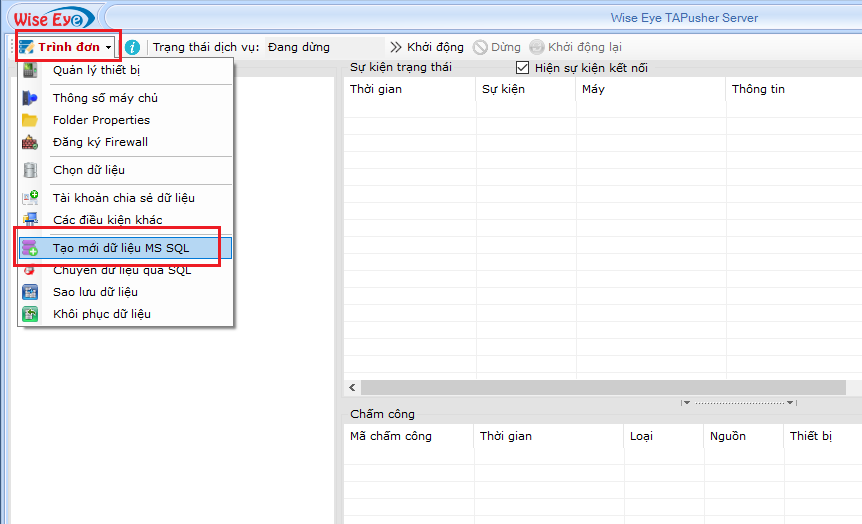Click the blue info icon in toolbar

coord(132,47)
